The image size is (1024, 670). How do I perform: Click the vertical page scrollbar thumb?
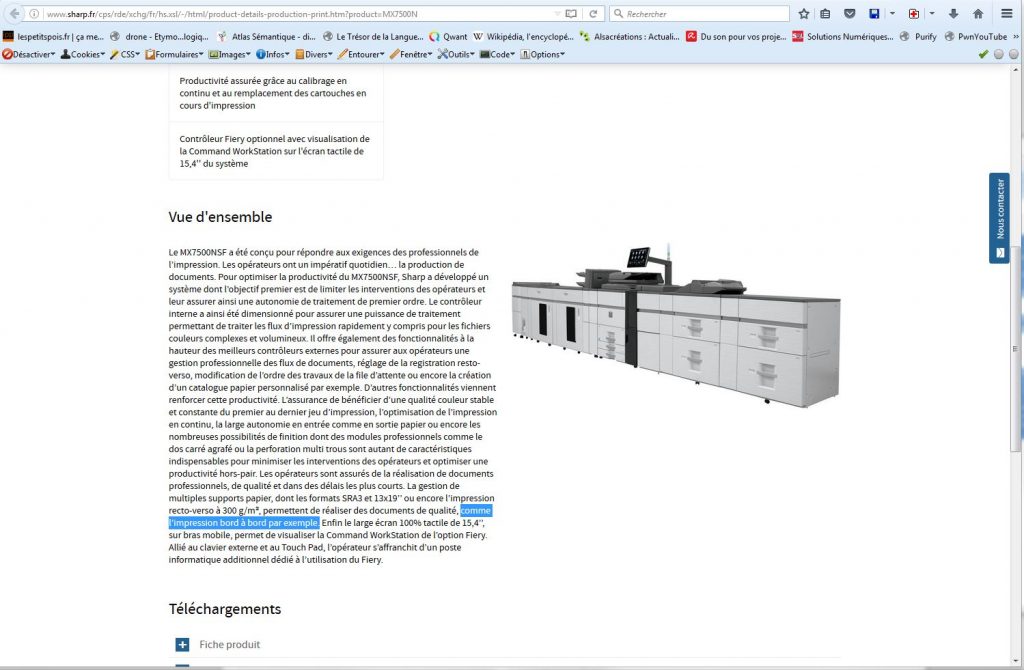tap(1015, 348)
